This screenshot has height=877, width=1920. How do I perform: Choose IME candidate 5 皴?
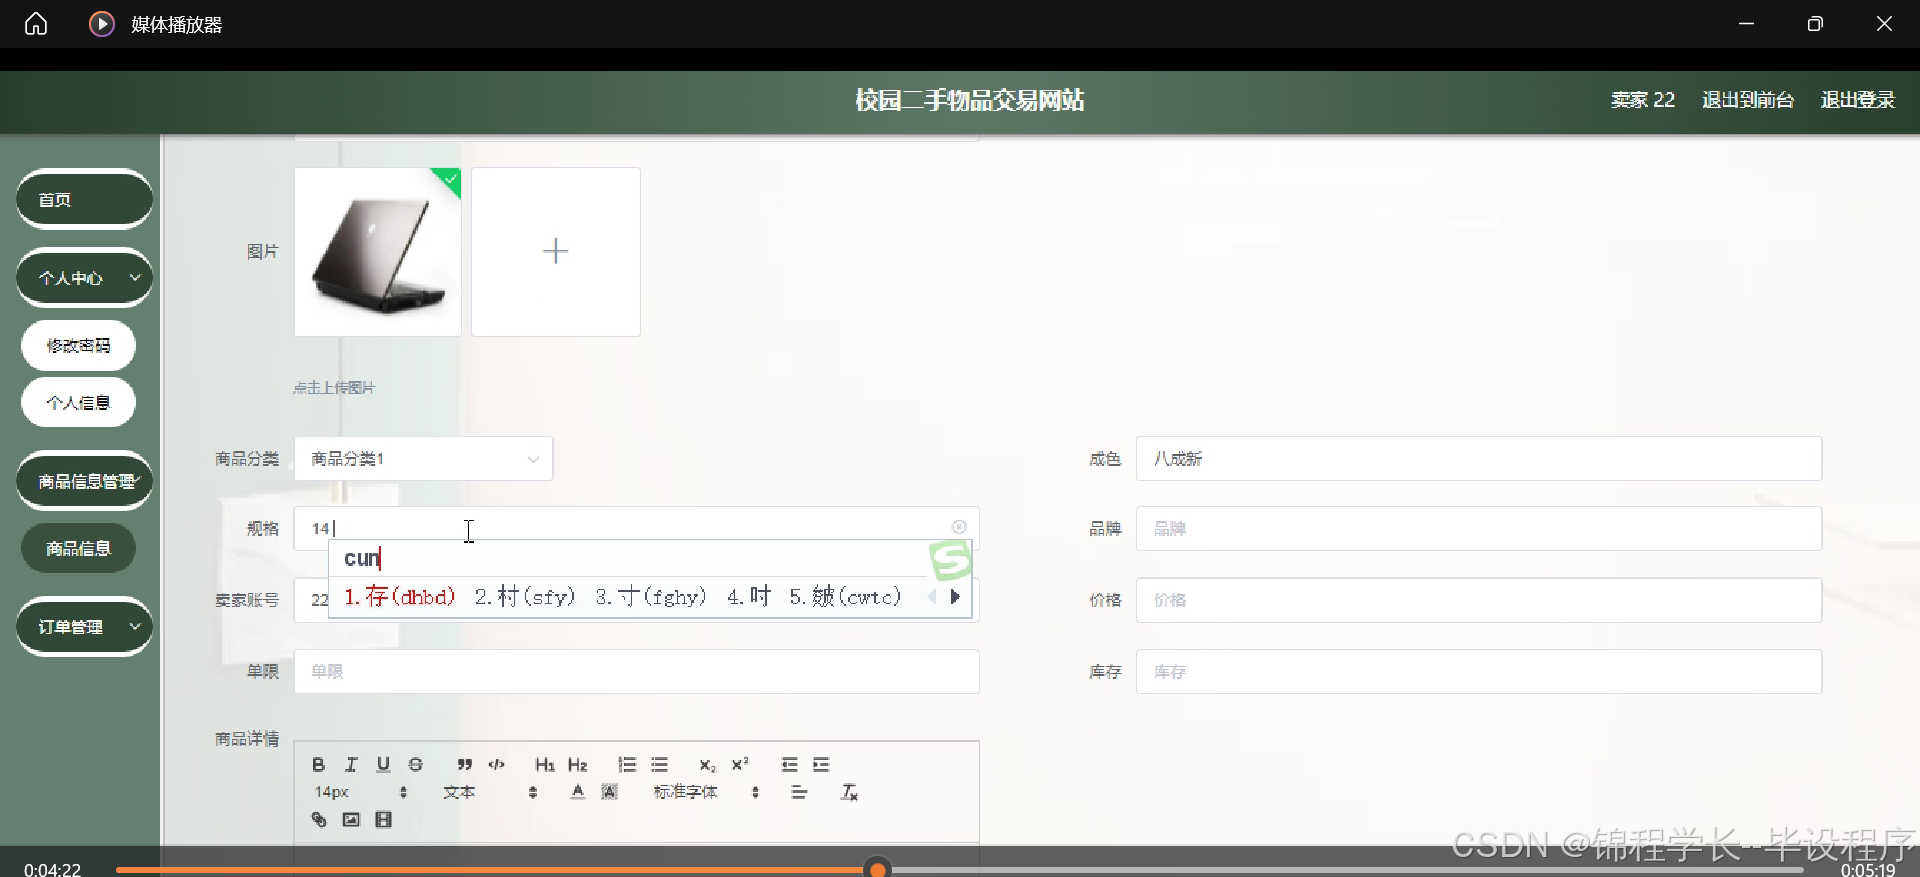click(845, 597)
